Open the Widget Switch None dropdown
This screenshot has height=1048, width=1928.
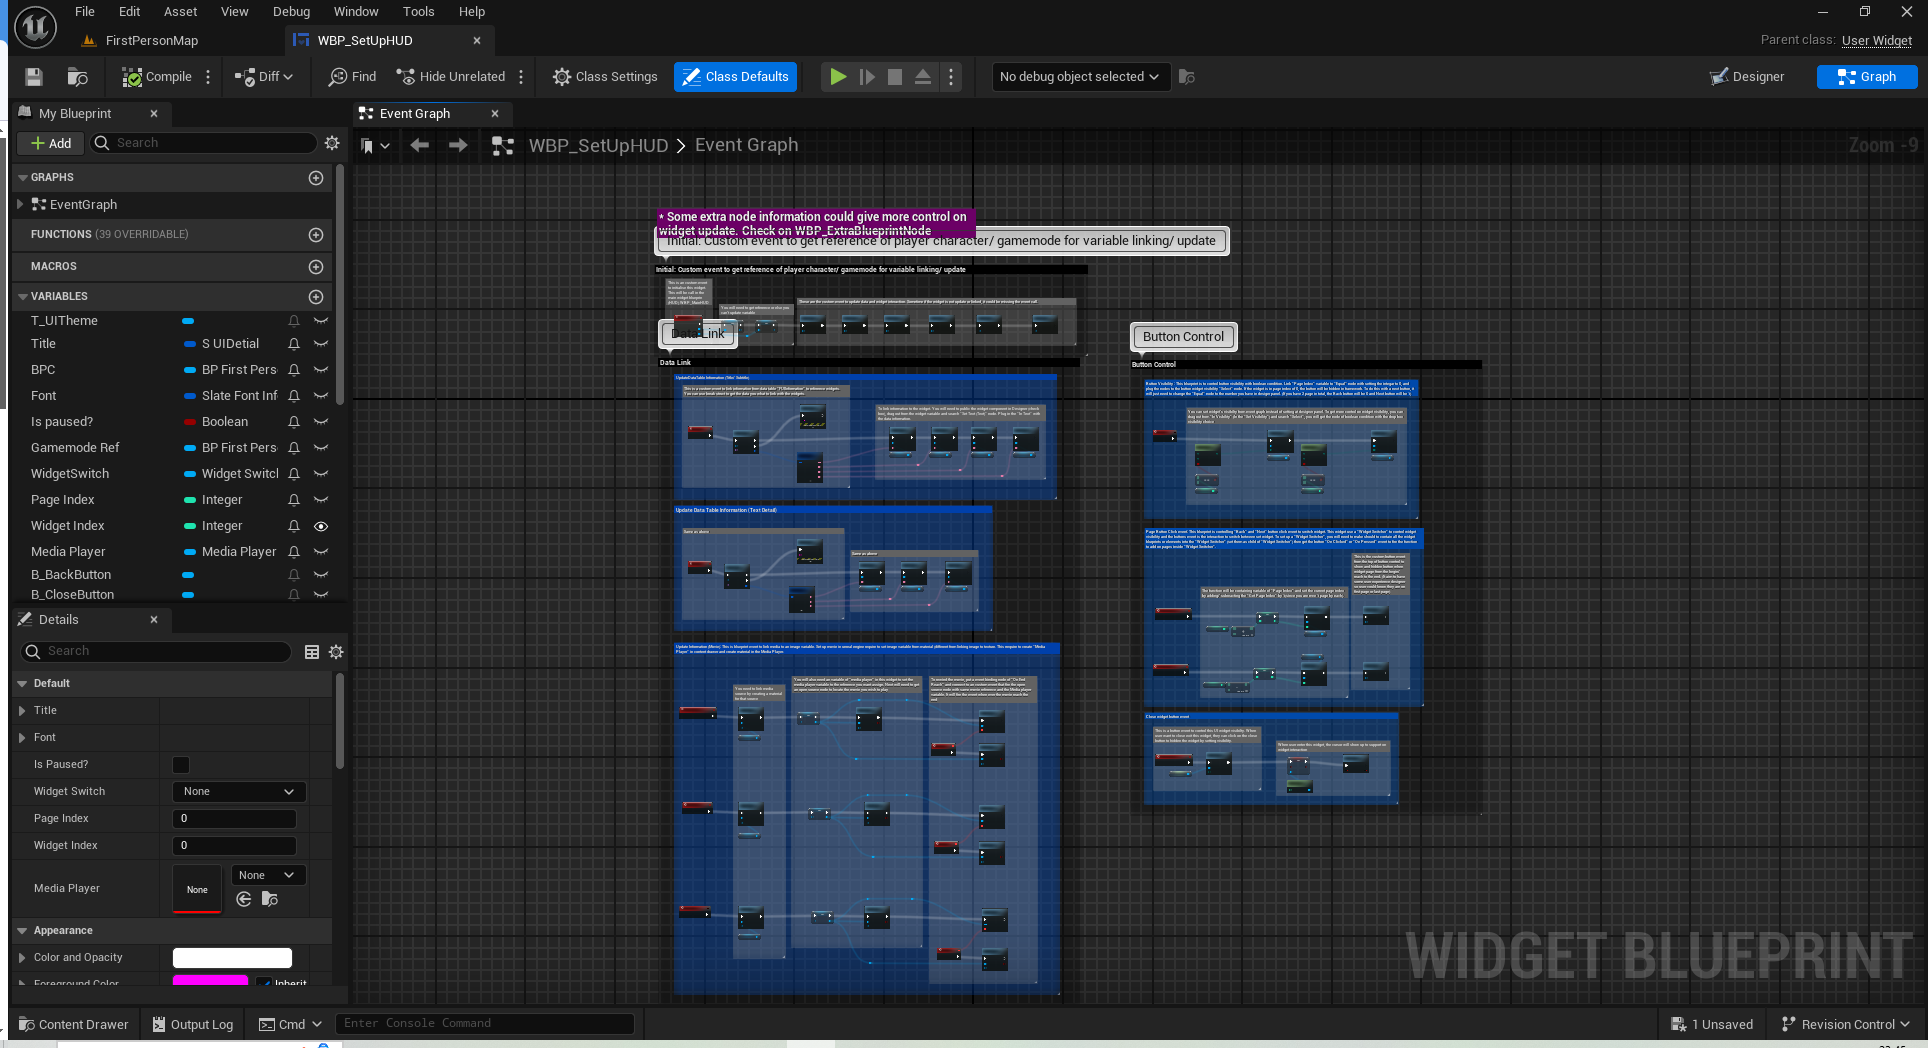coord(238,792)
